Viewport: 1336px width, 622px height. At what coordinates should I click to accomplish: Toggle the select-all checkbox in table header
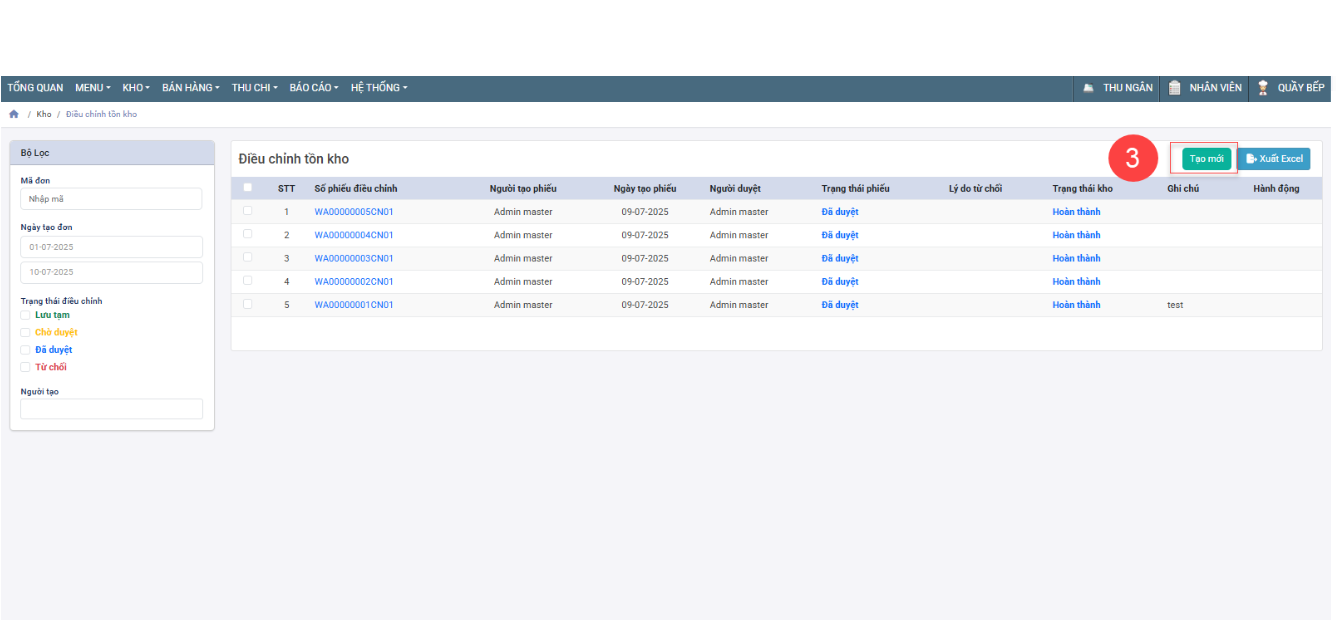248,188
